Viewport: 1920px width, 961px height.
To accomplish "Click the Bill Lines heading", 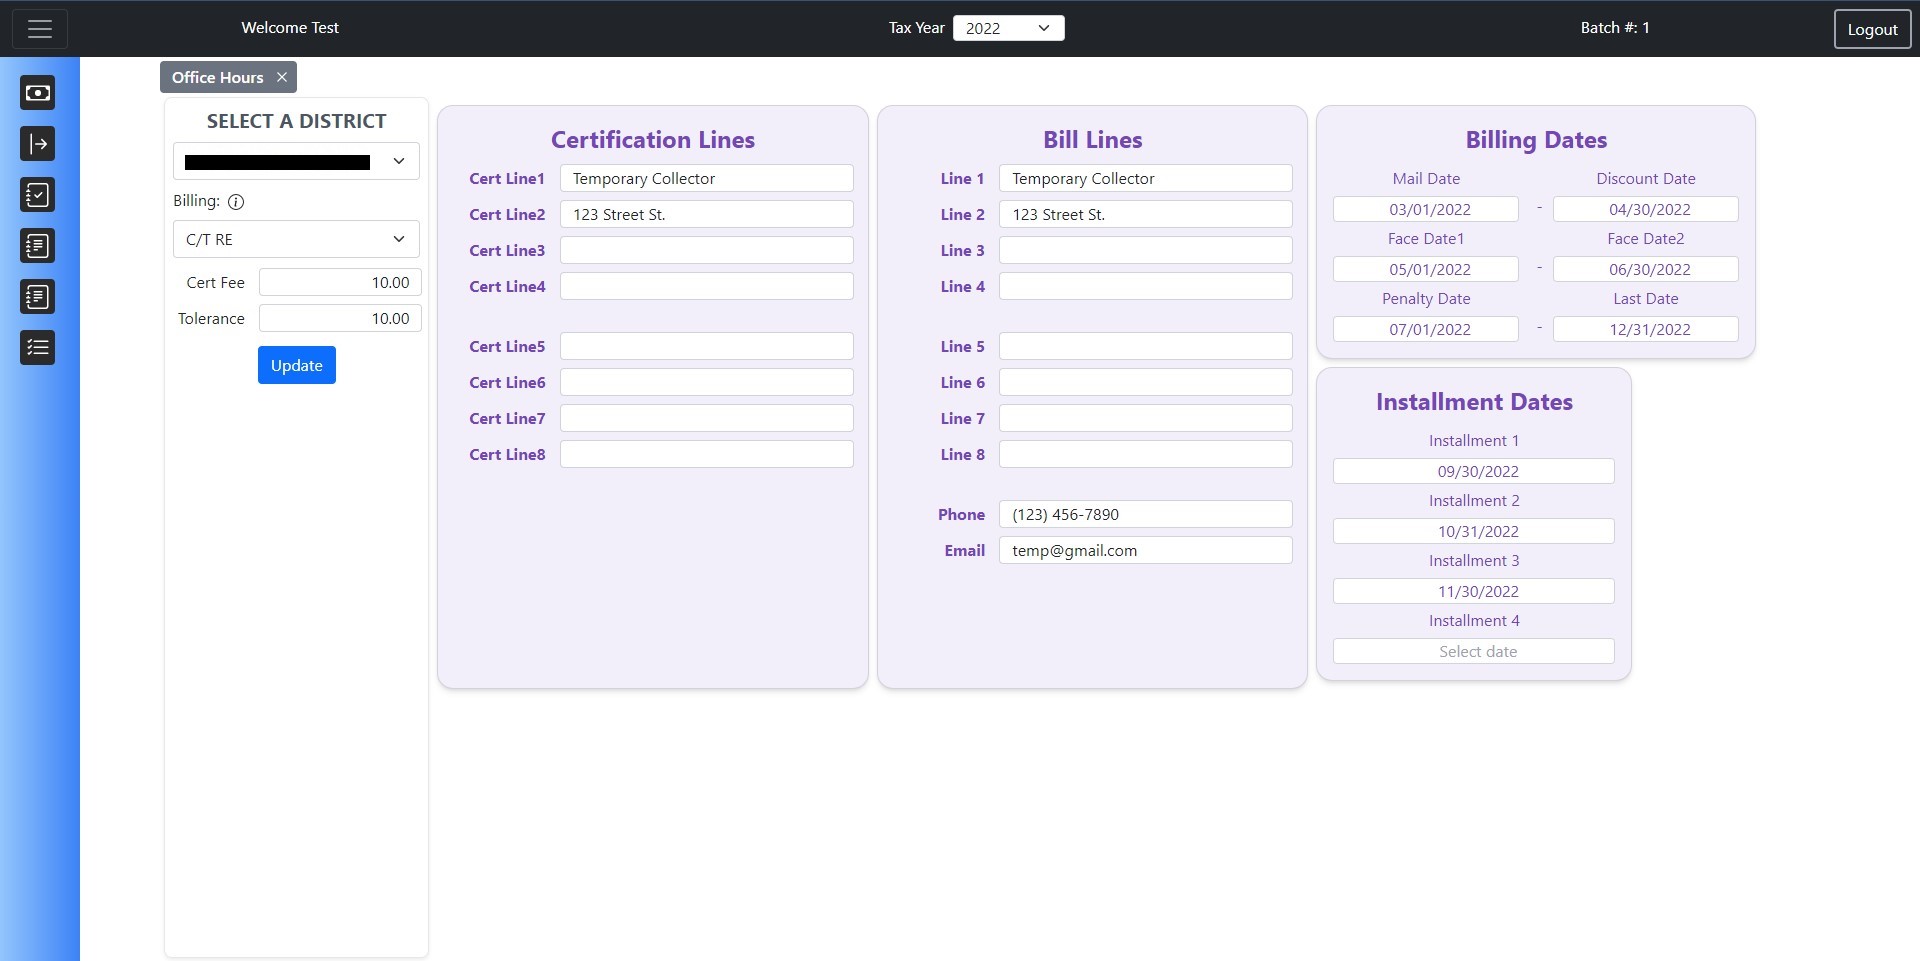I will tap(1093, 140).
